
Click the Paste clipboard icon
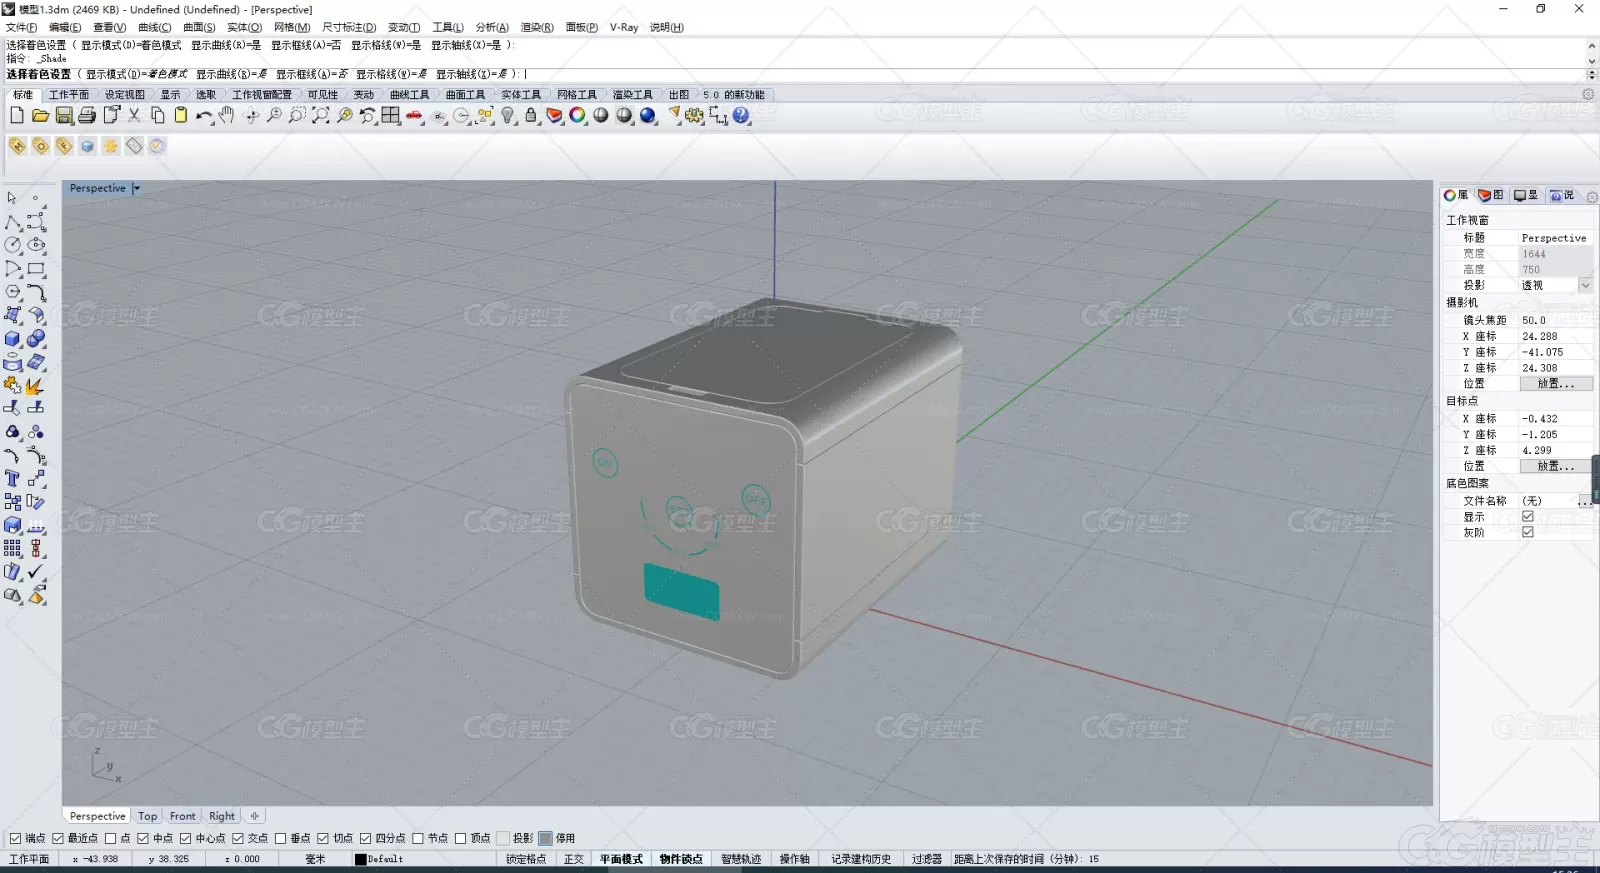pyautogui.click(x=181, y=116)
